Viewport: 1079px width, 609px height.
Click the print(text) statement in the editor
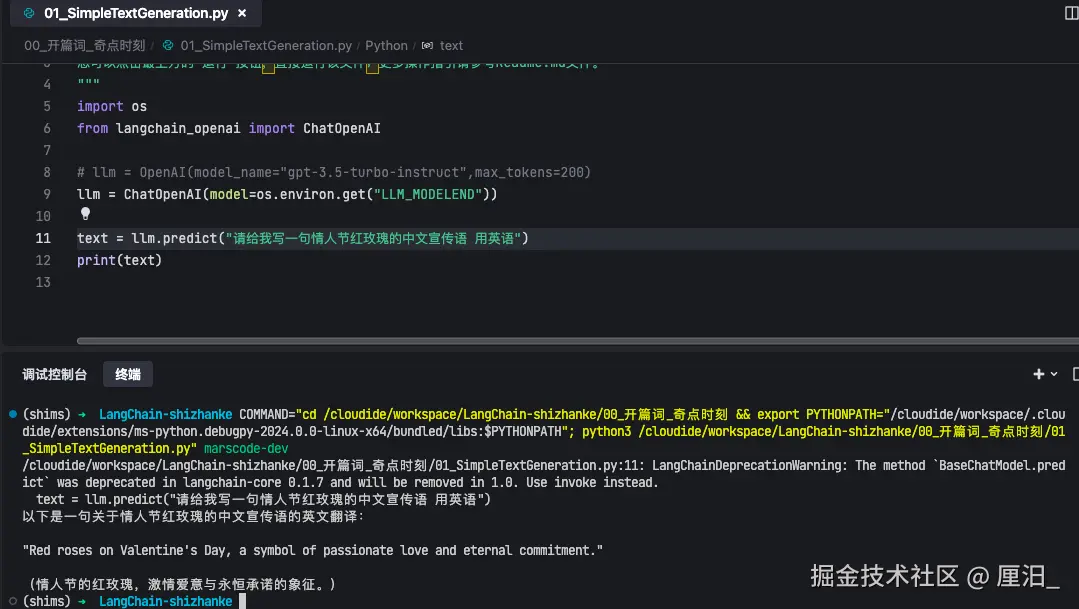click(x=120, y=260)
